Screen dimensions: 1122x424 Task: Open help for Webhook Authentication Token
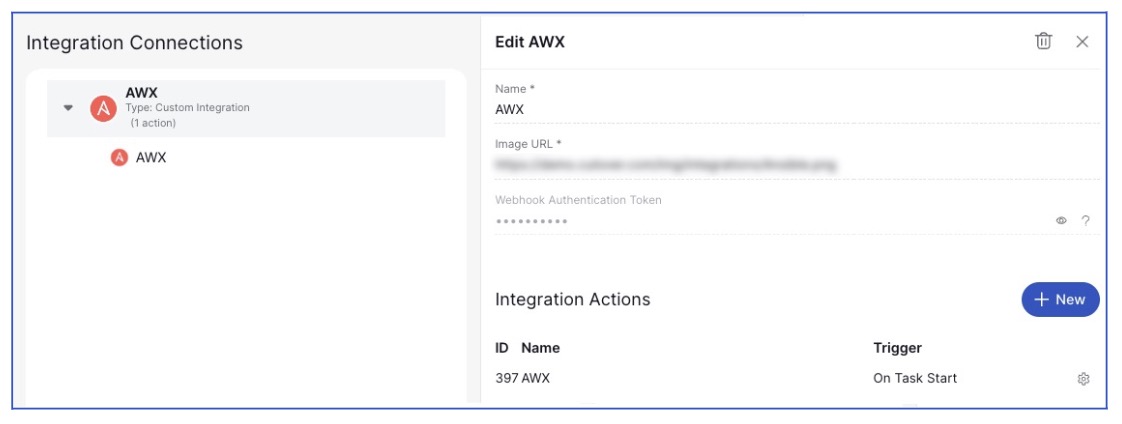point(1086,221)
